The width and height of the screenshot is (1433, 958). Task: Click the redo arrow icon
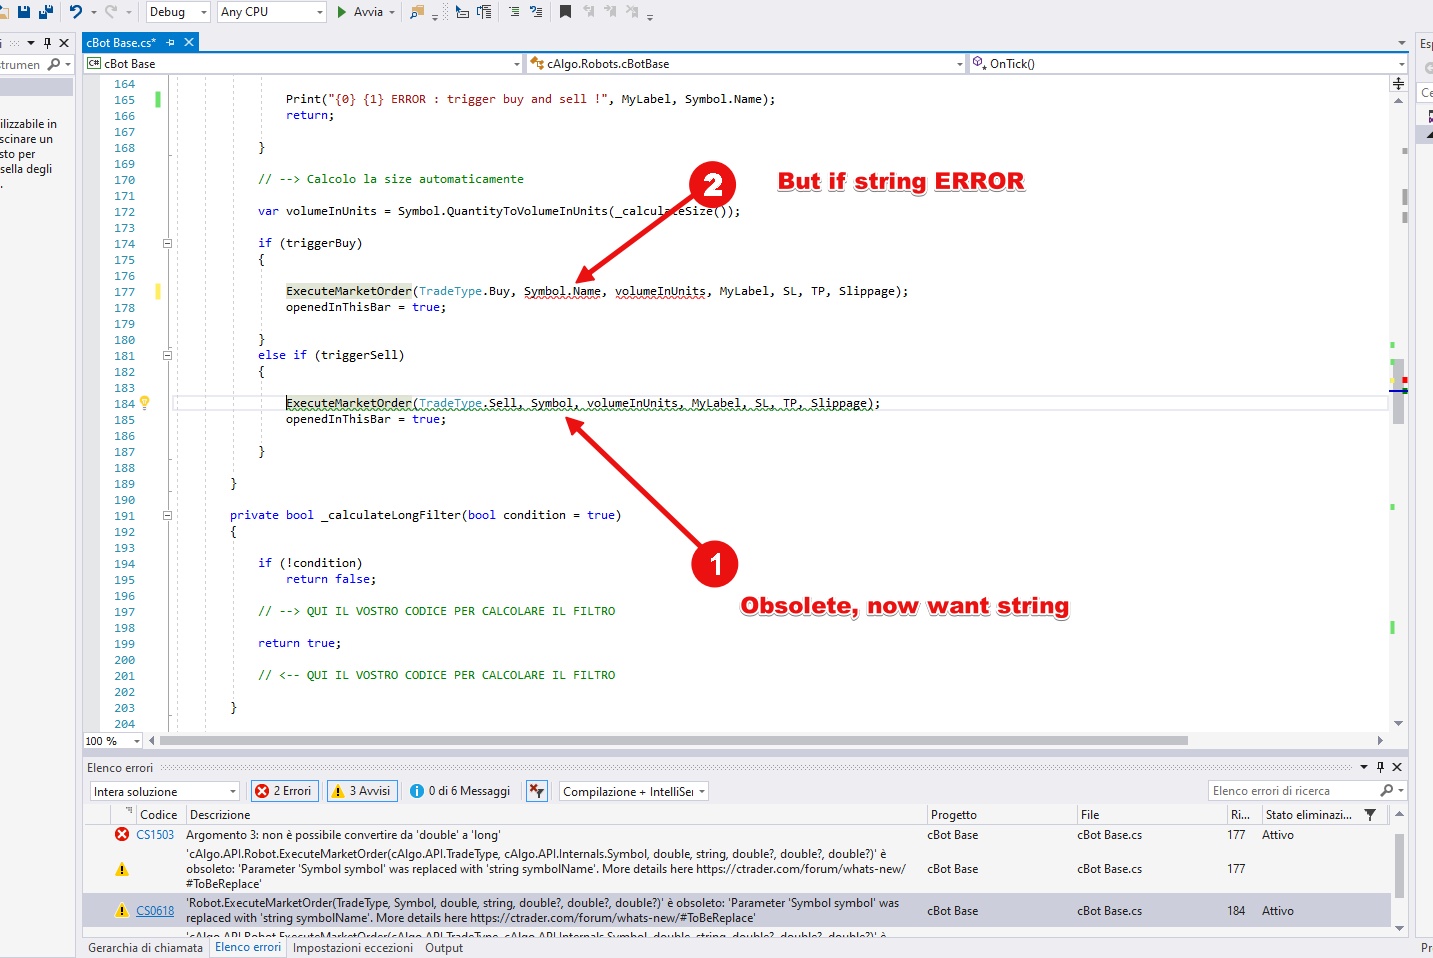[x=111, y=12]
